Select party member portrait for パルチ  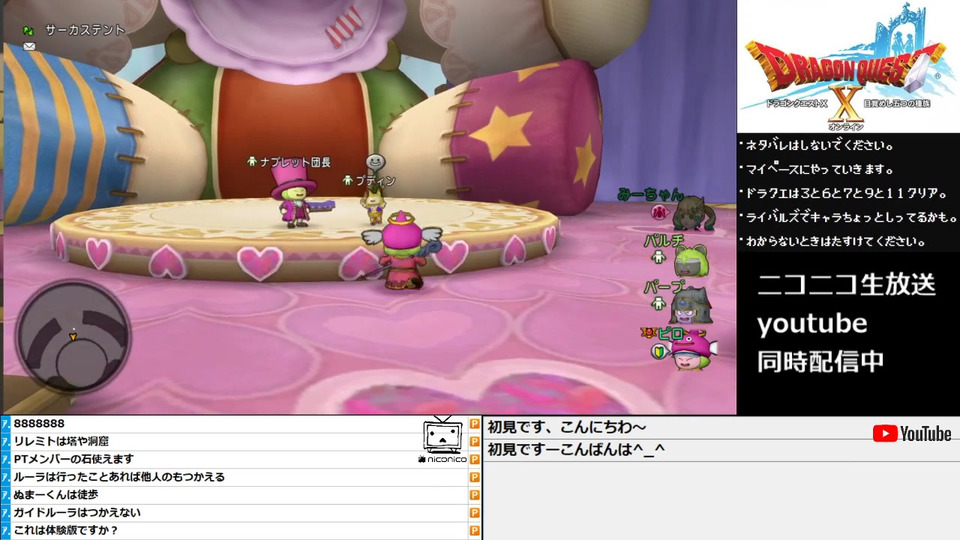tap(691, 260)
